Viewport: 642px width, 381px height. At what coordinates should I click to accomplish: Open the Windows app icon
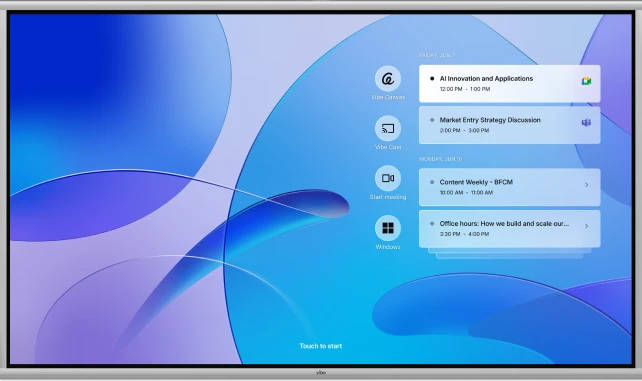[x=388, y=228]
